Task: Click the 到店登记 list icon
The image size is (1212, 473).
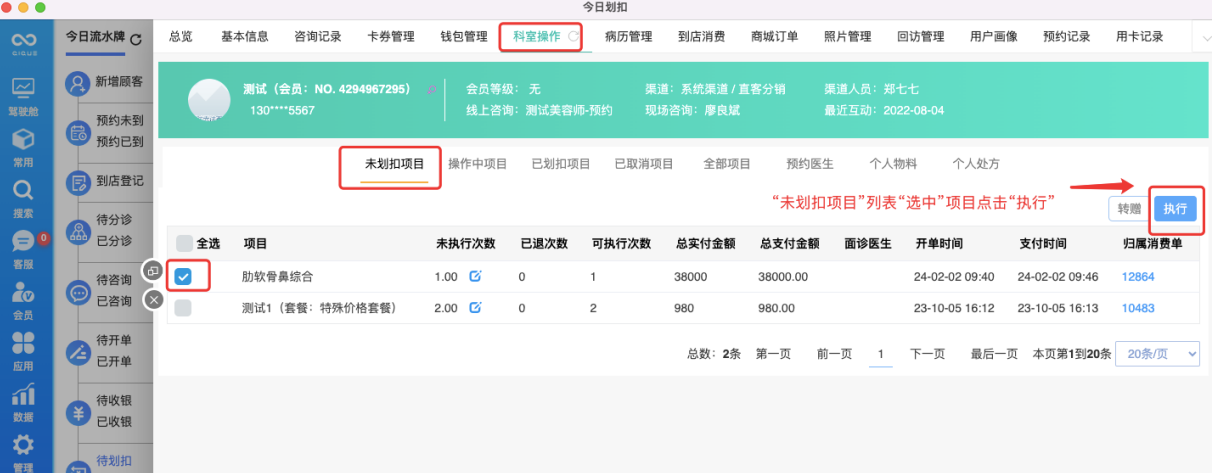Action: [x=78, y=182]
